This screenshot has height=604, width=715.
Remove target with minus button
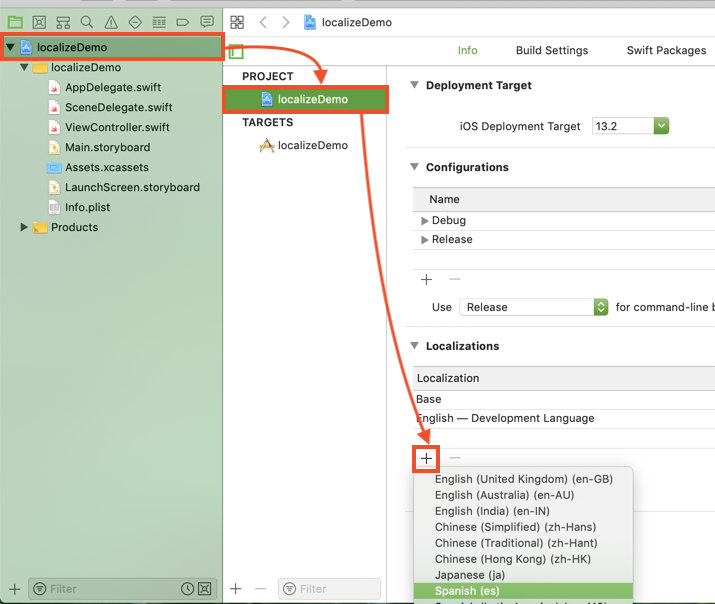[x=260, y=589]
